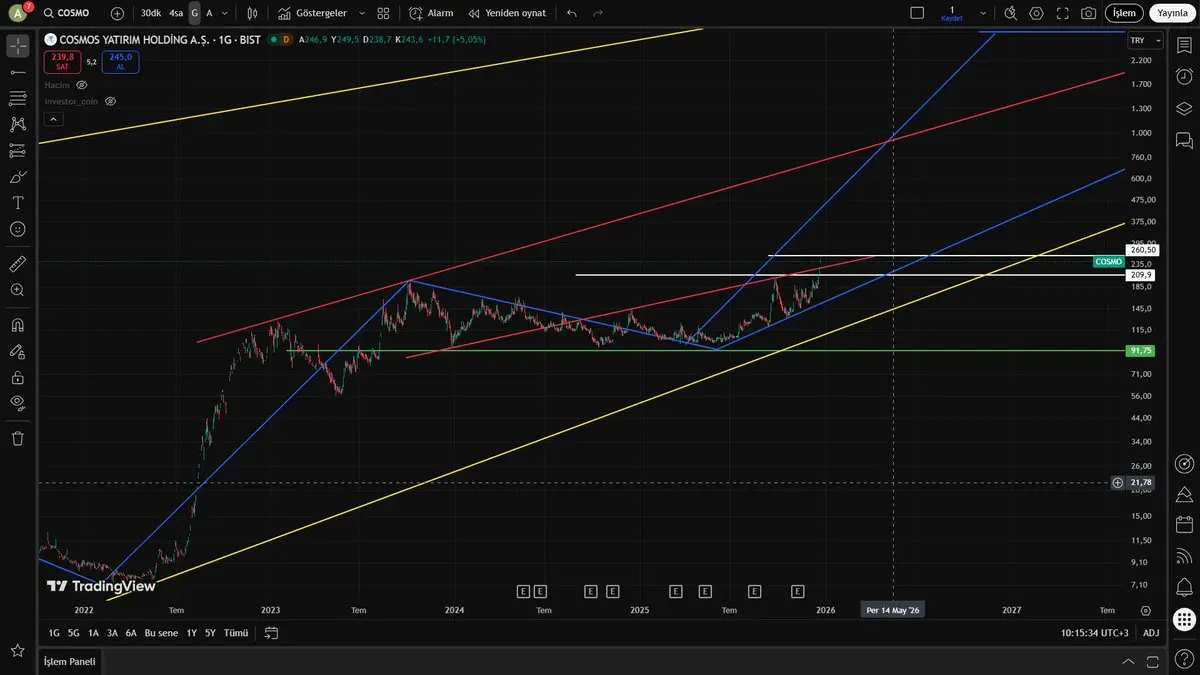Click the add symbol plus icon
The height and width of the screenshot is (675, 1200).
point(117,13)
